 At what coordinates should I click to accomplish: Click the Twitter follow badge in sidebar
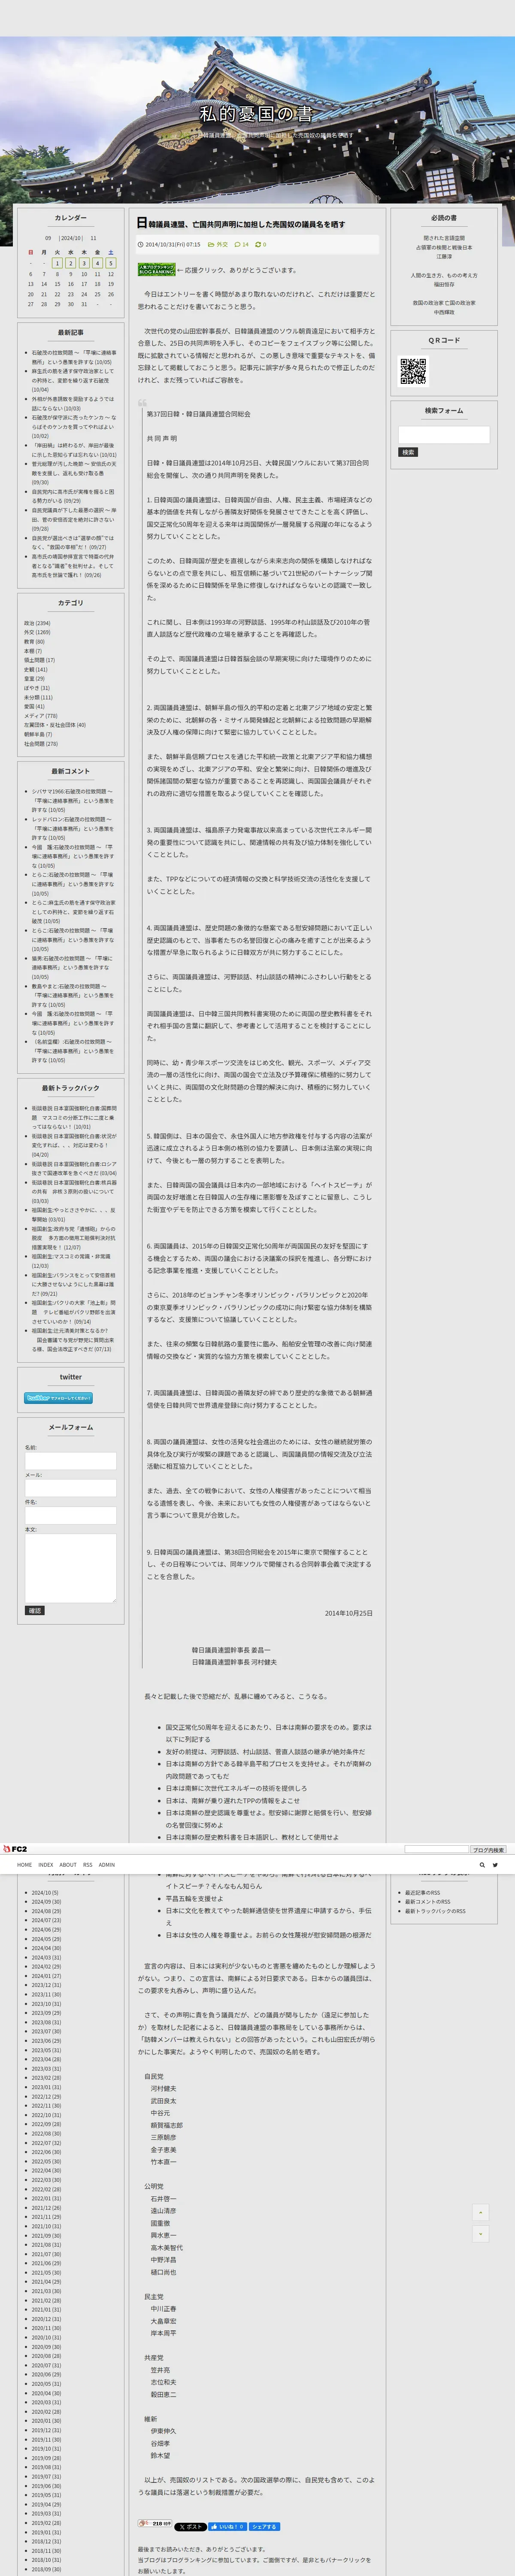[58, 1398]
